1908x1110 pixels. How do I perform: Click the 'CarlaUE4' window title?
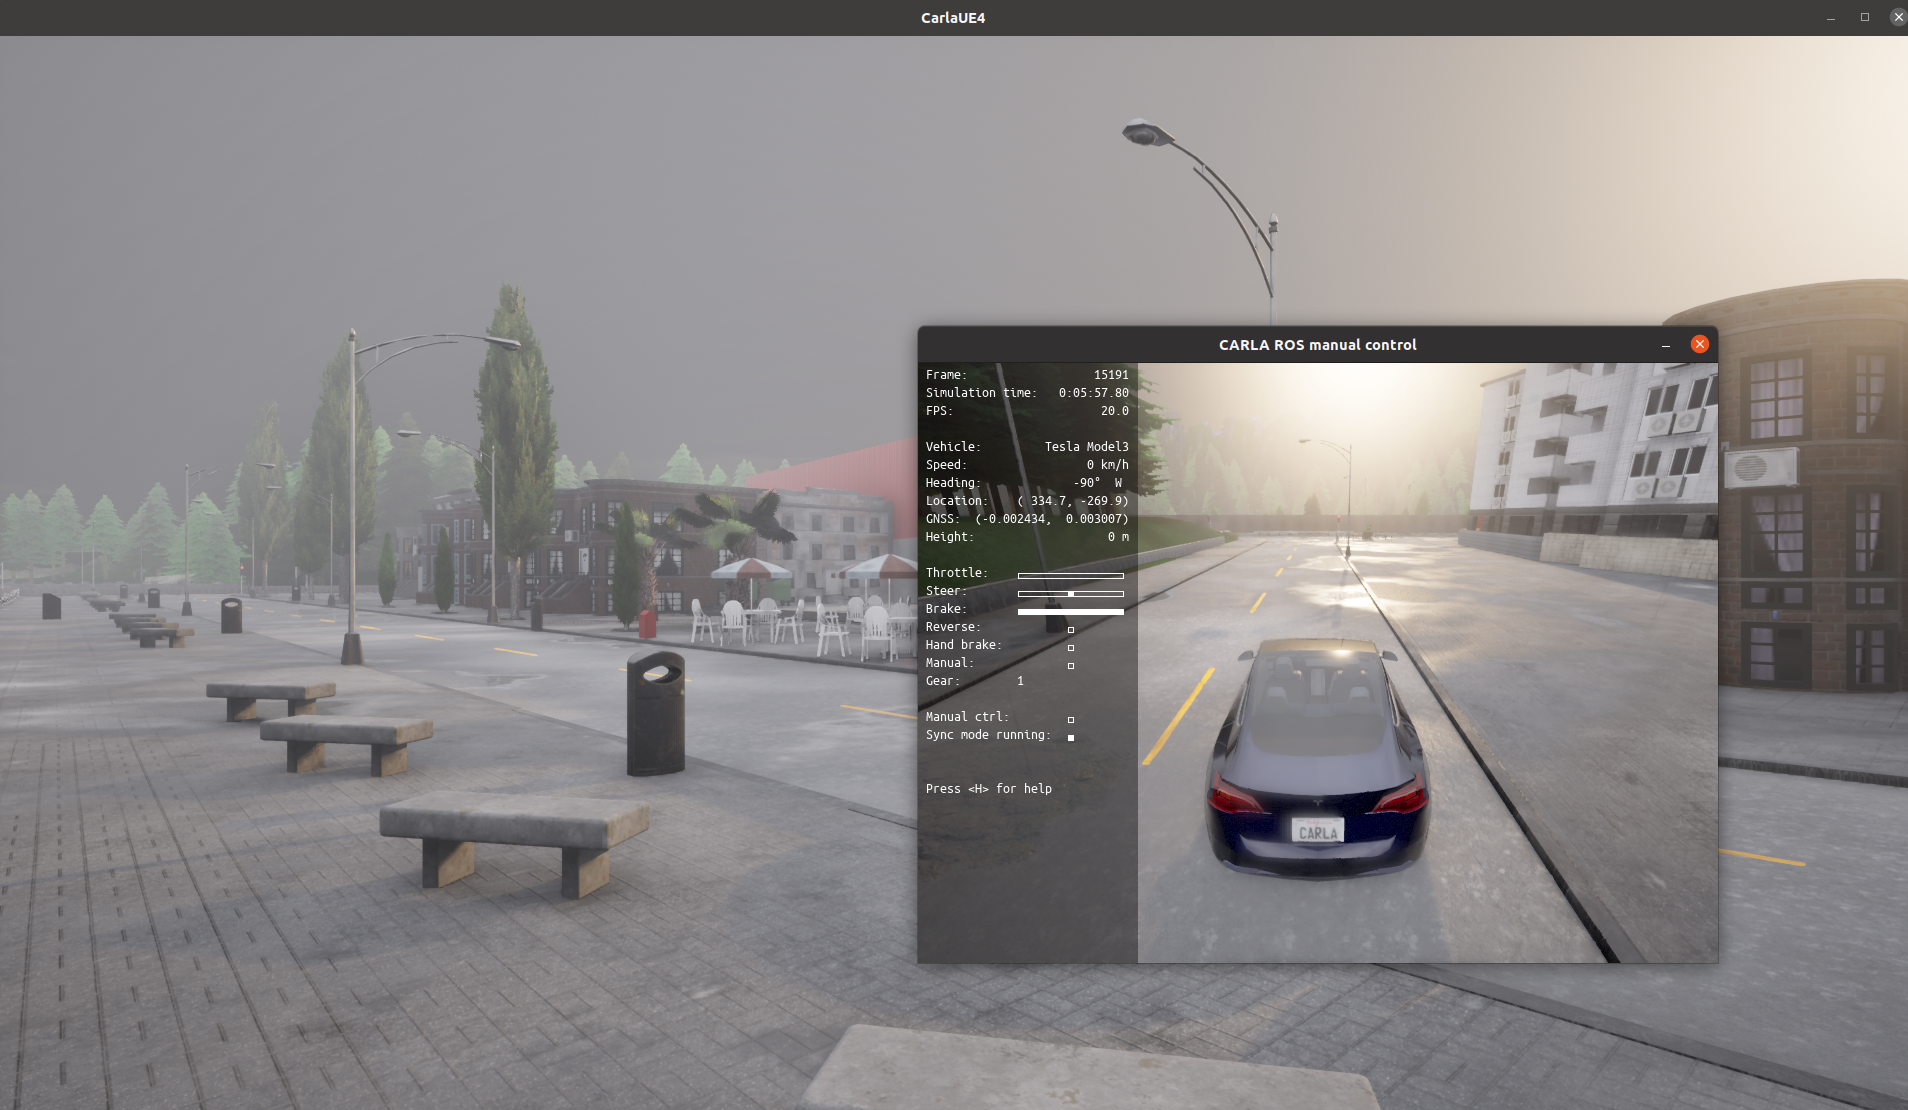pyautogui.click(x=953, y=18)
